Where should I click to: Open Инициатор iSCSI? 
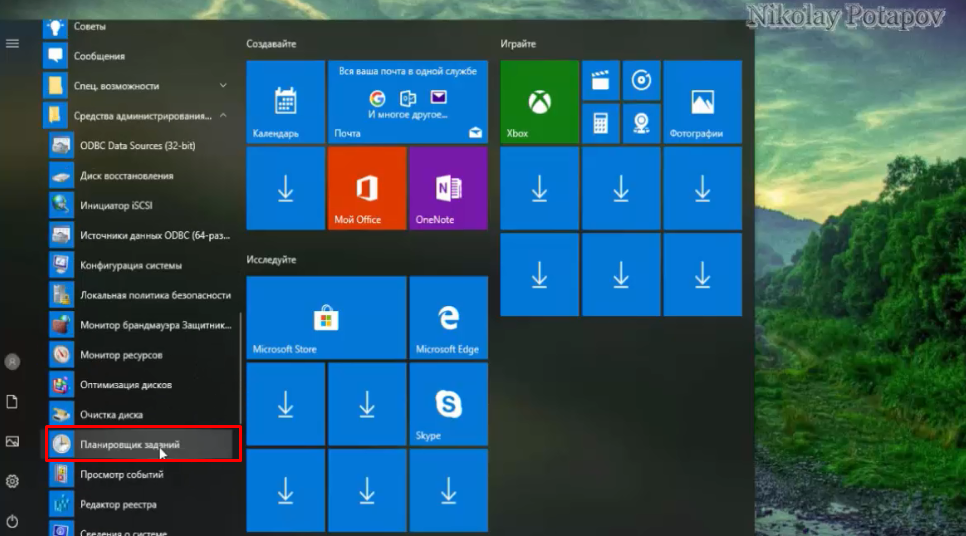[x=141, y=206]
